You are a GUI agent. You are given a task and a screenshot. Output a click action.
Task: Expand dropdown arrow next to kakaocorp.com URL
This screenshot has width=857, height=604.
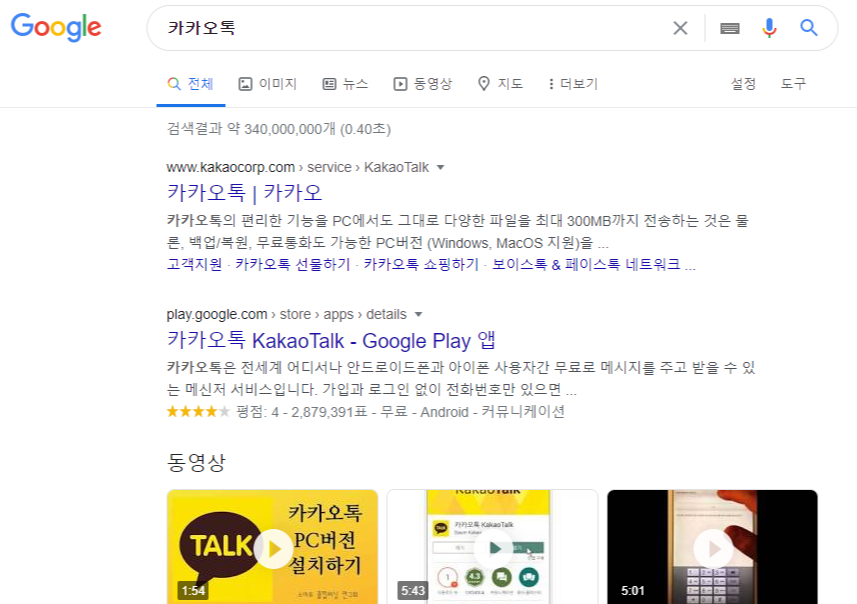pos(441,168)
